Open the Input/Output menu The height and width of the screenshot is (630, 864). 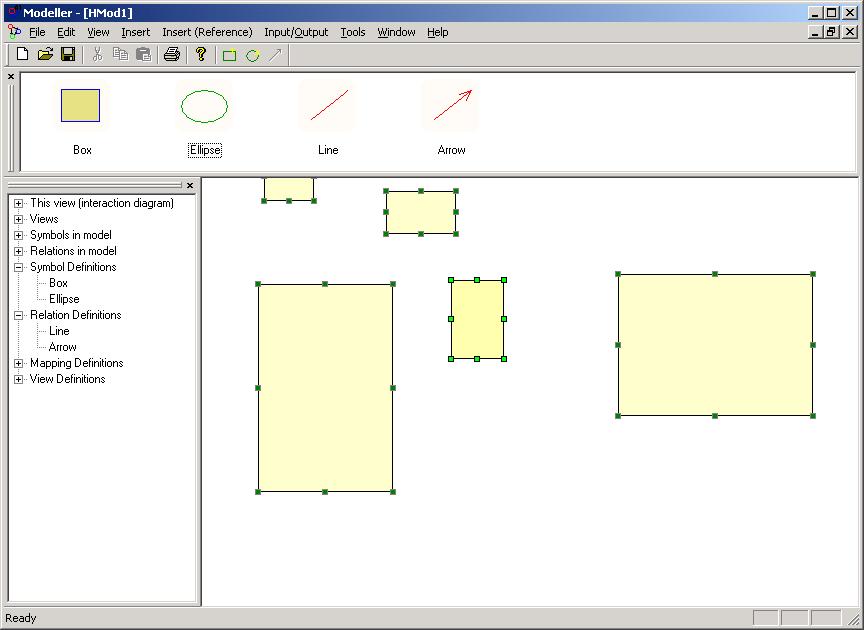296,32
